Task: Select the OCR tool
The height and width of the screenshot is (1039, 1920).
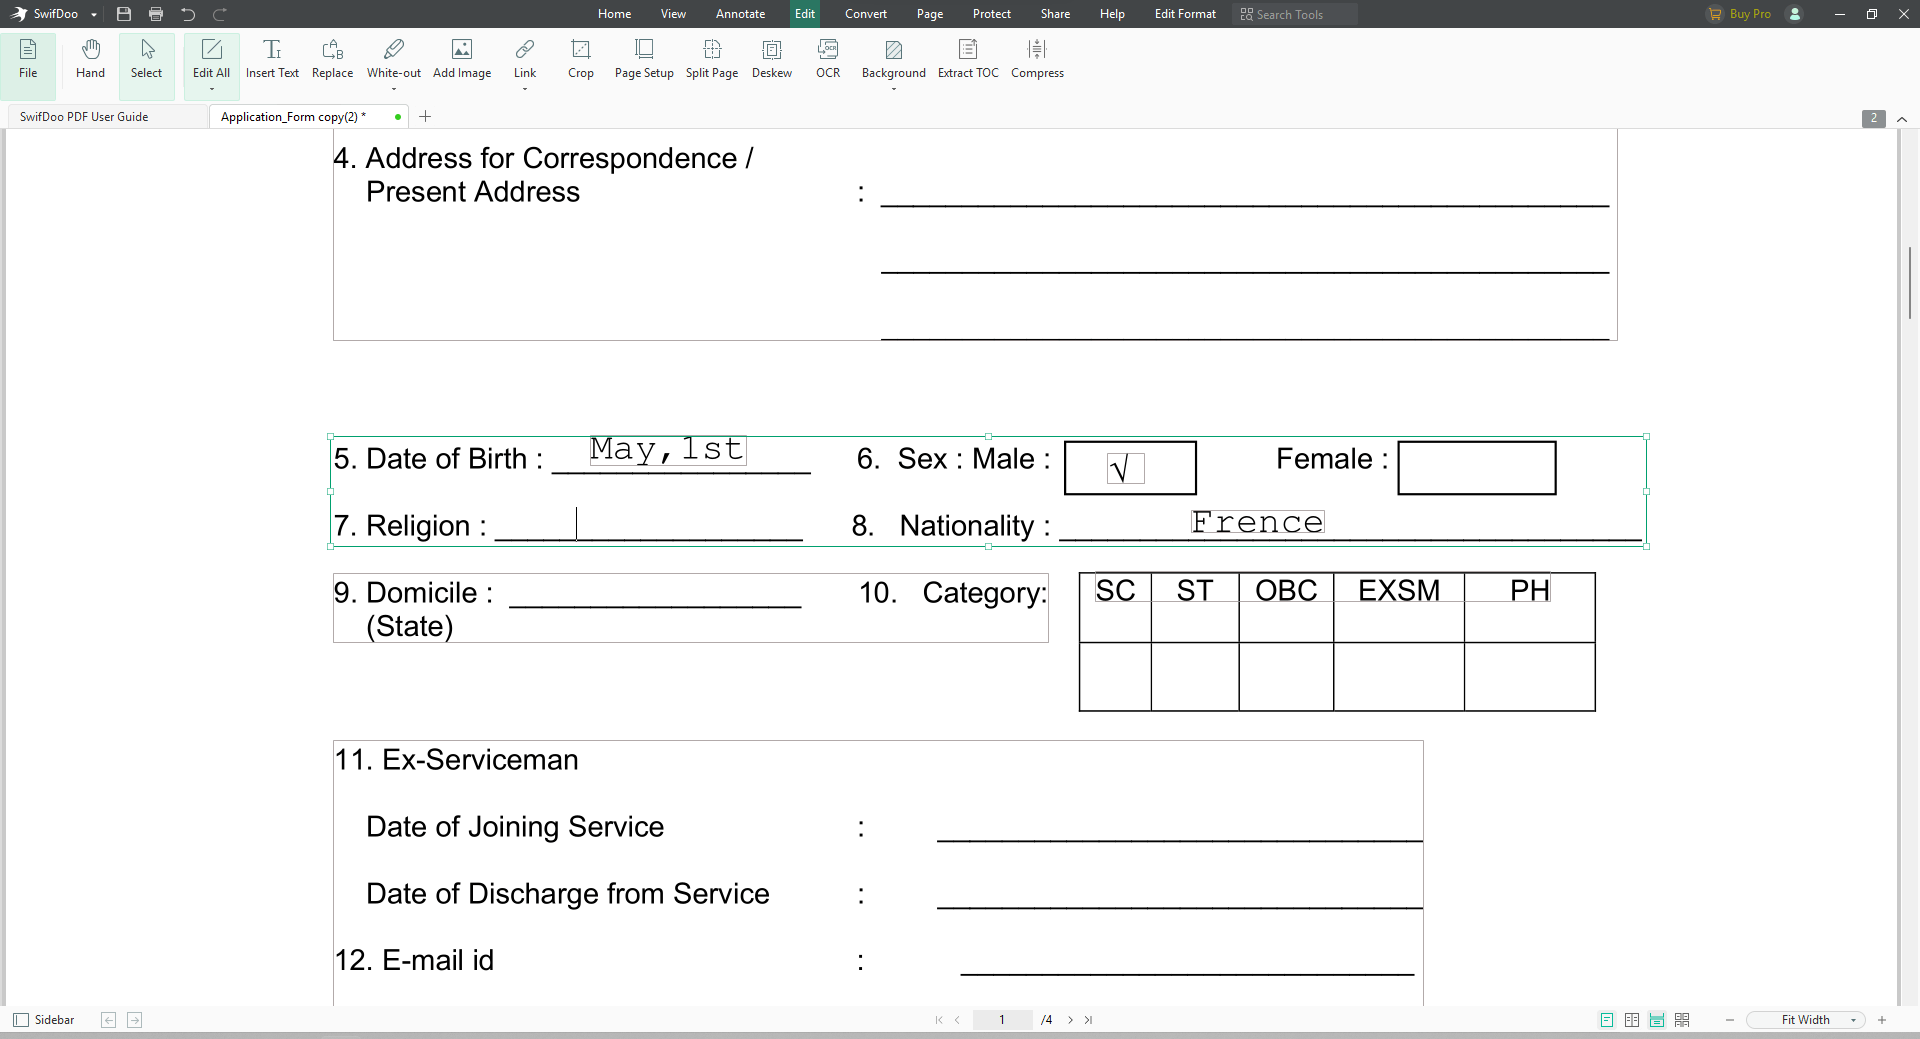Action: pyautogui.click(x=827, y=60)
